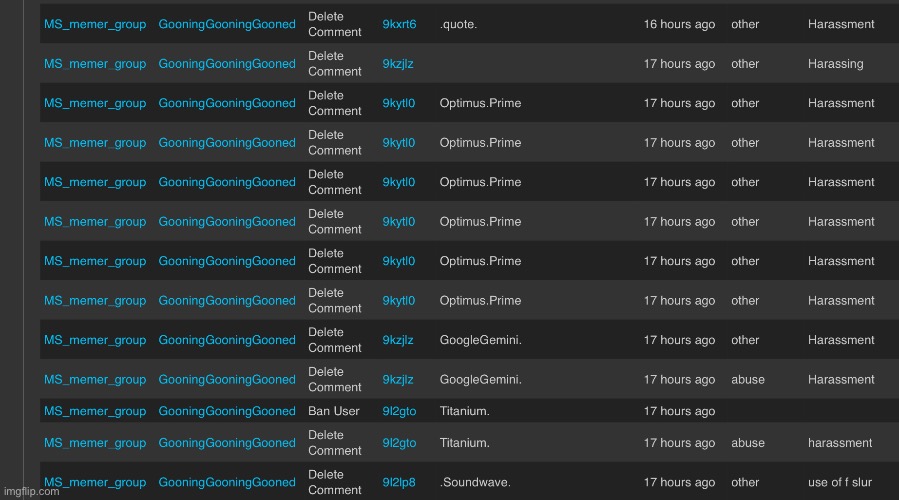The height and width of the screenshot is (500, 899).
Task: Click the .Soundwave. username cell
Action: tap(475, 482)
